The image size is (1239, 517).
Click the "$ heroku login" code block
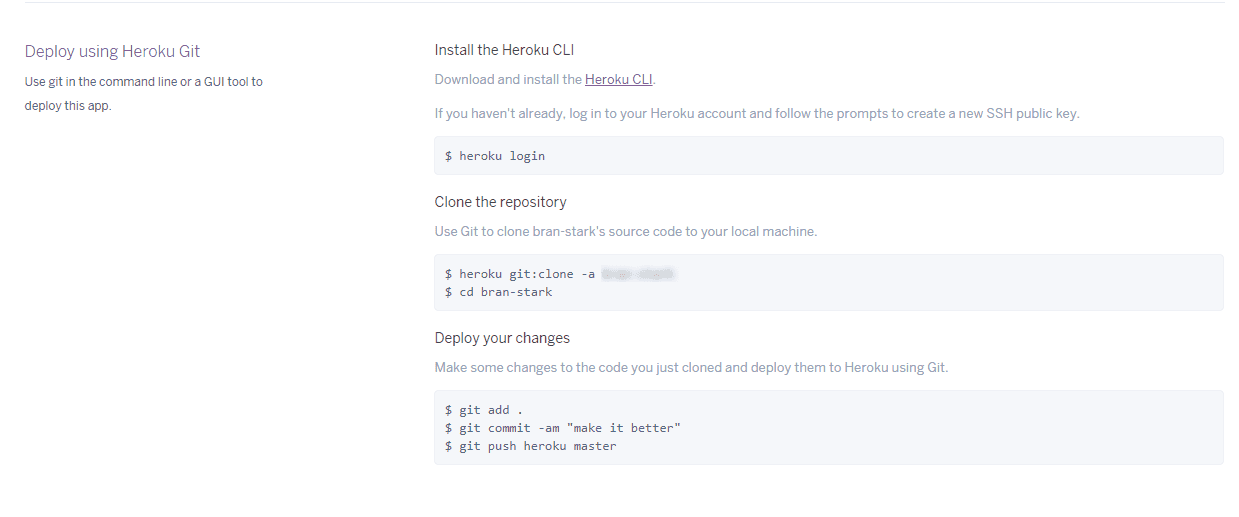click(828, 156)
